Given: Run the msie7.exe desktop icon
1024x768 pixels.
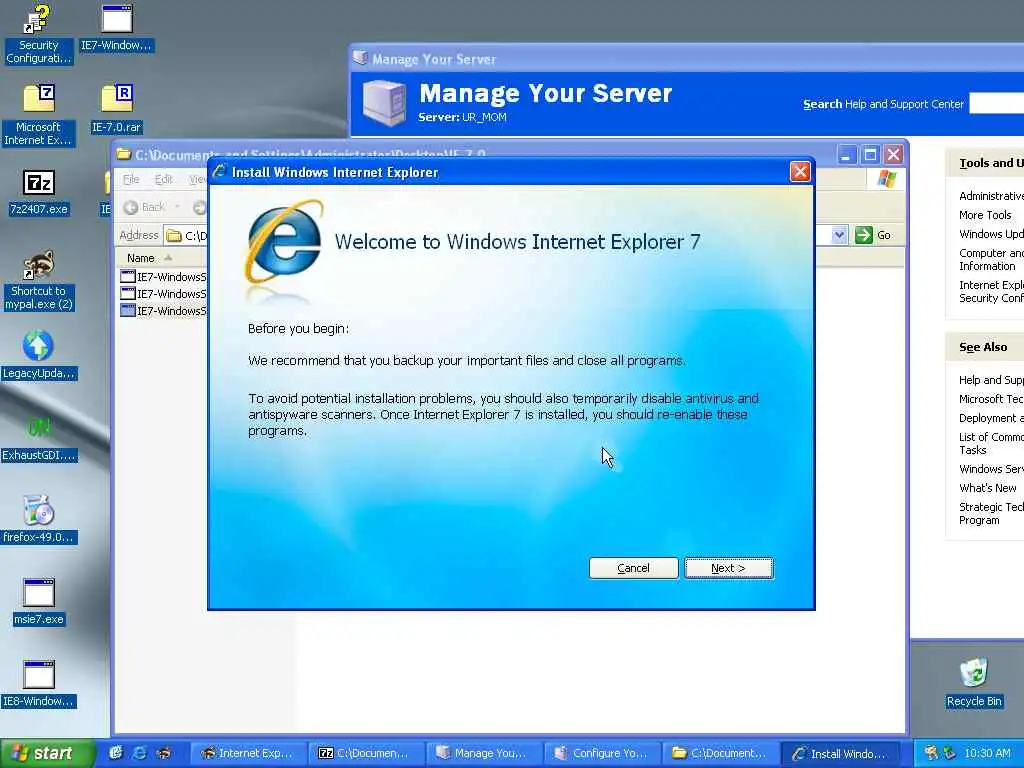Looking at the screenshot, I should coord(39,601).
